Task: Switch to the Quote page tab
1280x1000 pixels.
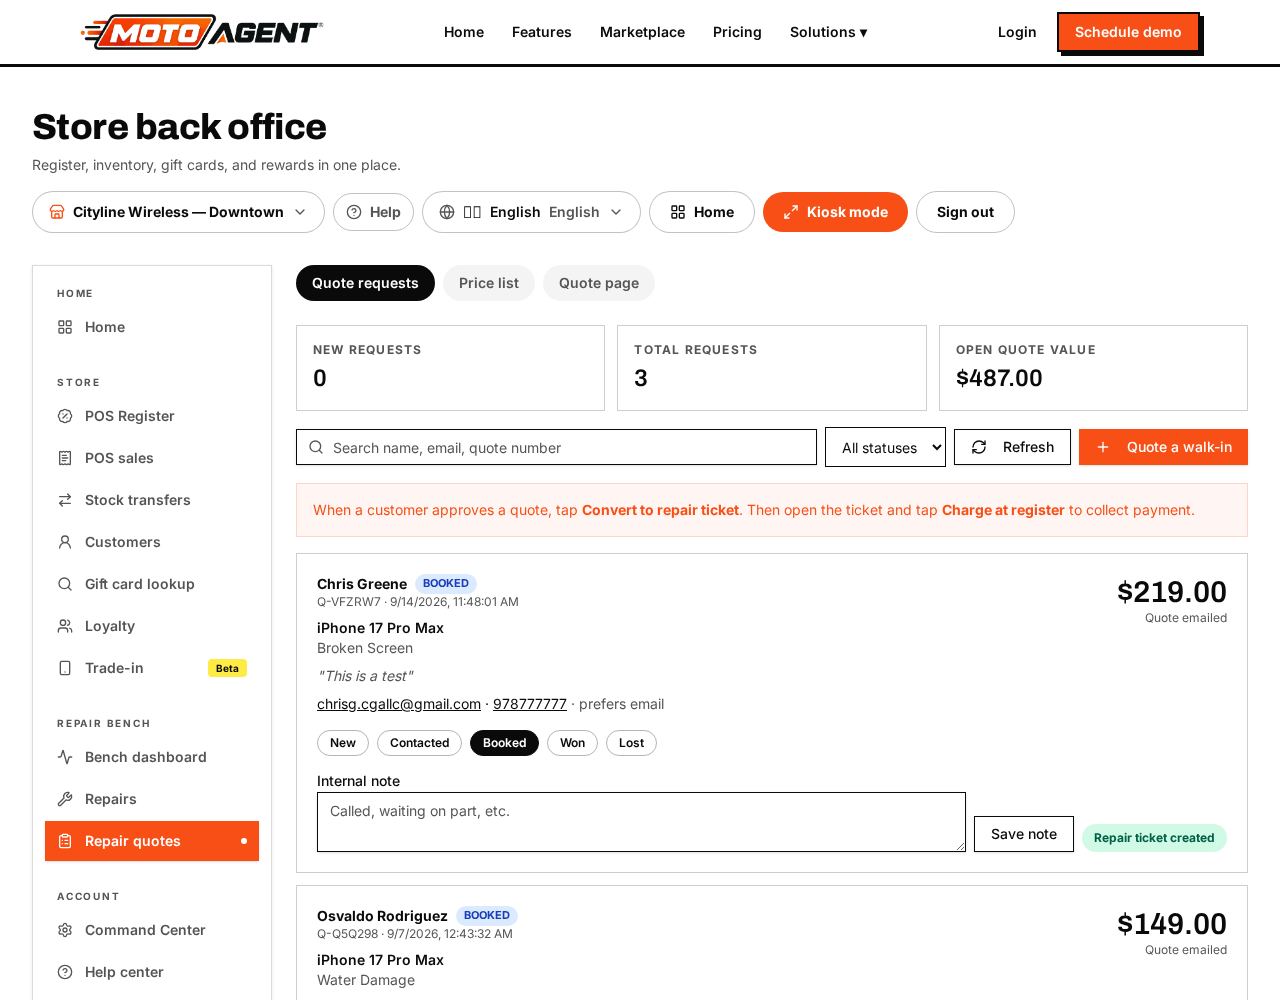Action: point(599,283)
